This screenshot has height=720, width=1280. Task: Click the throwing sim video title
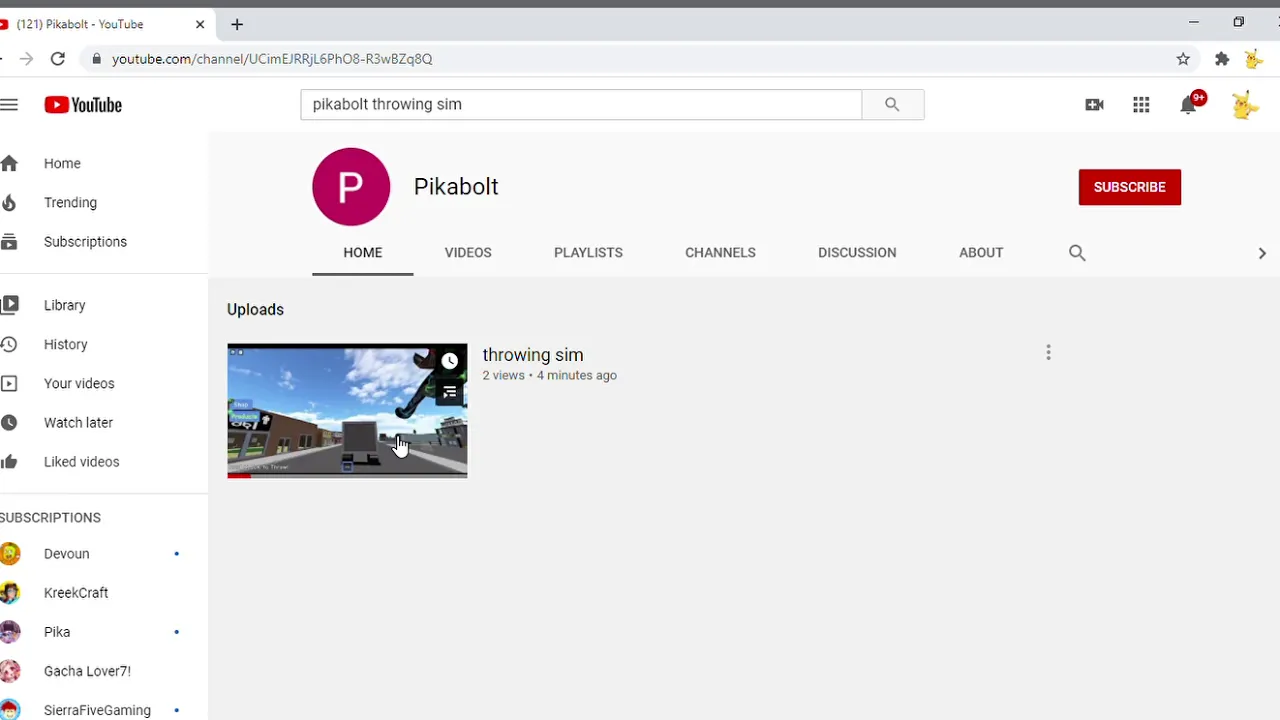[x=533, y=355]
